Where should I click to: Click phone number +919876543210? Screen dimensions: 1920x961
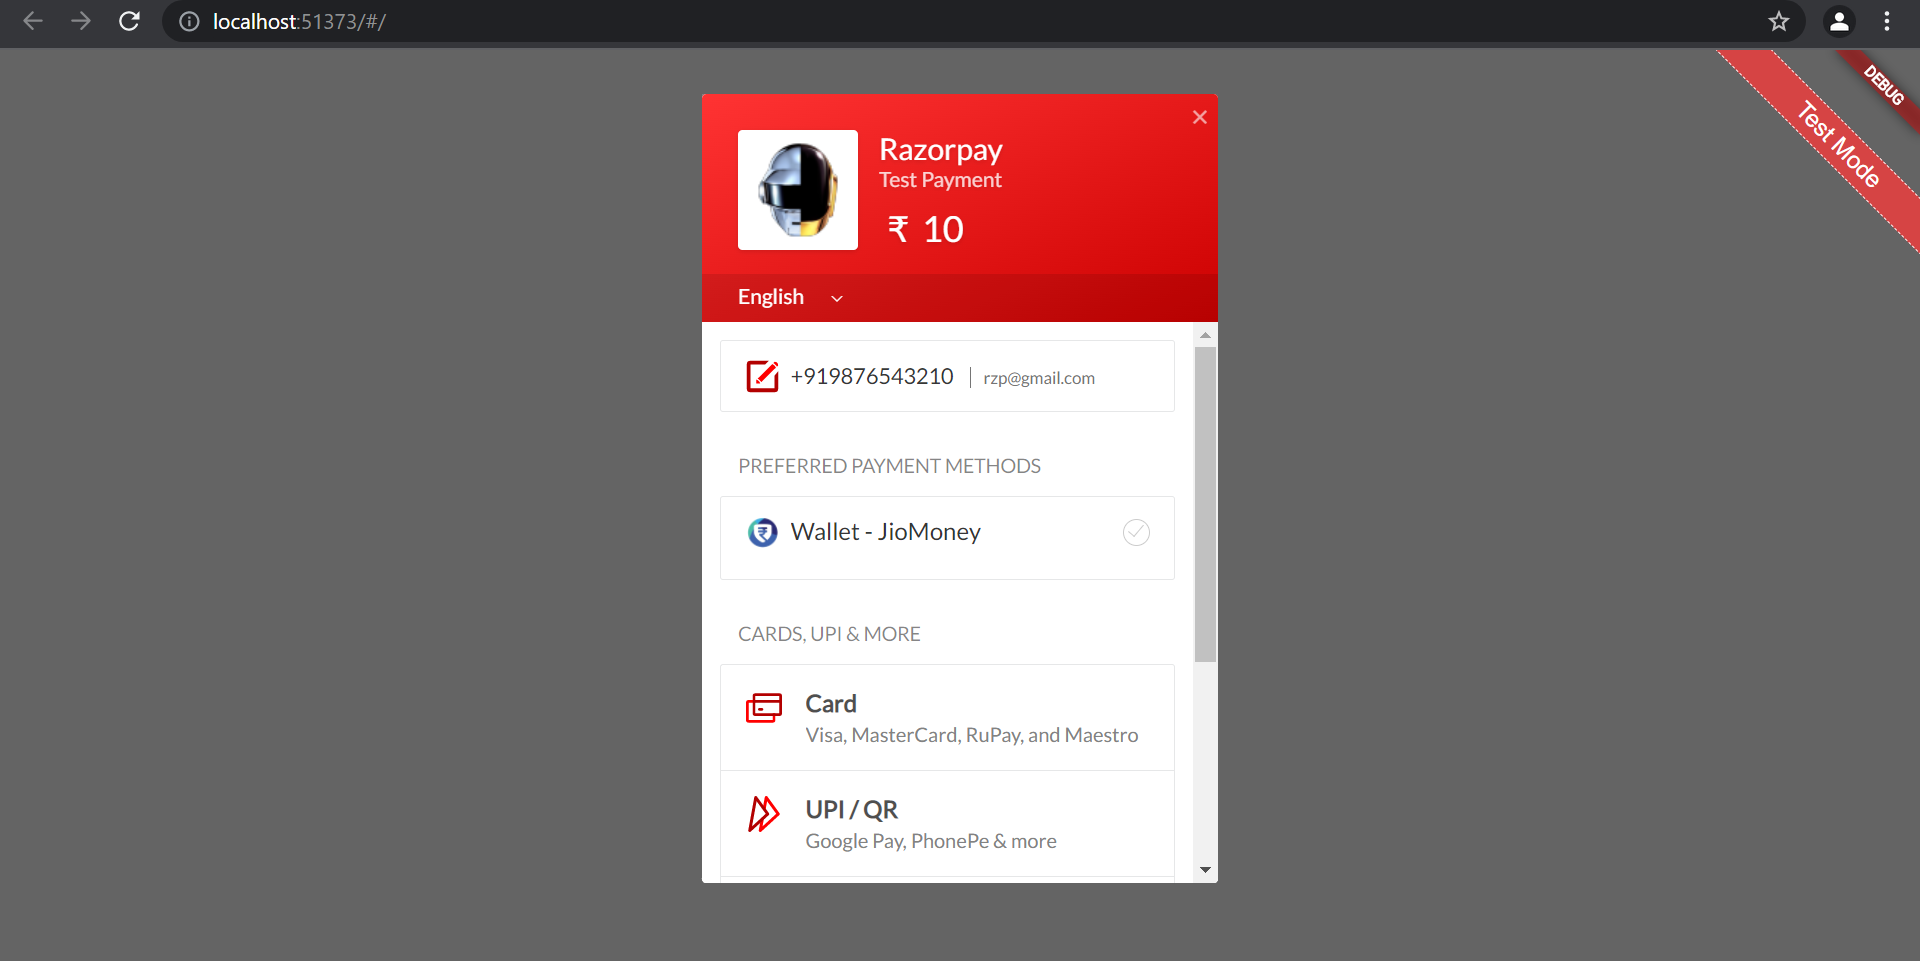pos(872,376)
